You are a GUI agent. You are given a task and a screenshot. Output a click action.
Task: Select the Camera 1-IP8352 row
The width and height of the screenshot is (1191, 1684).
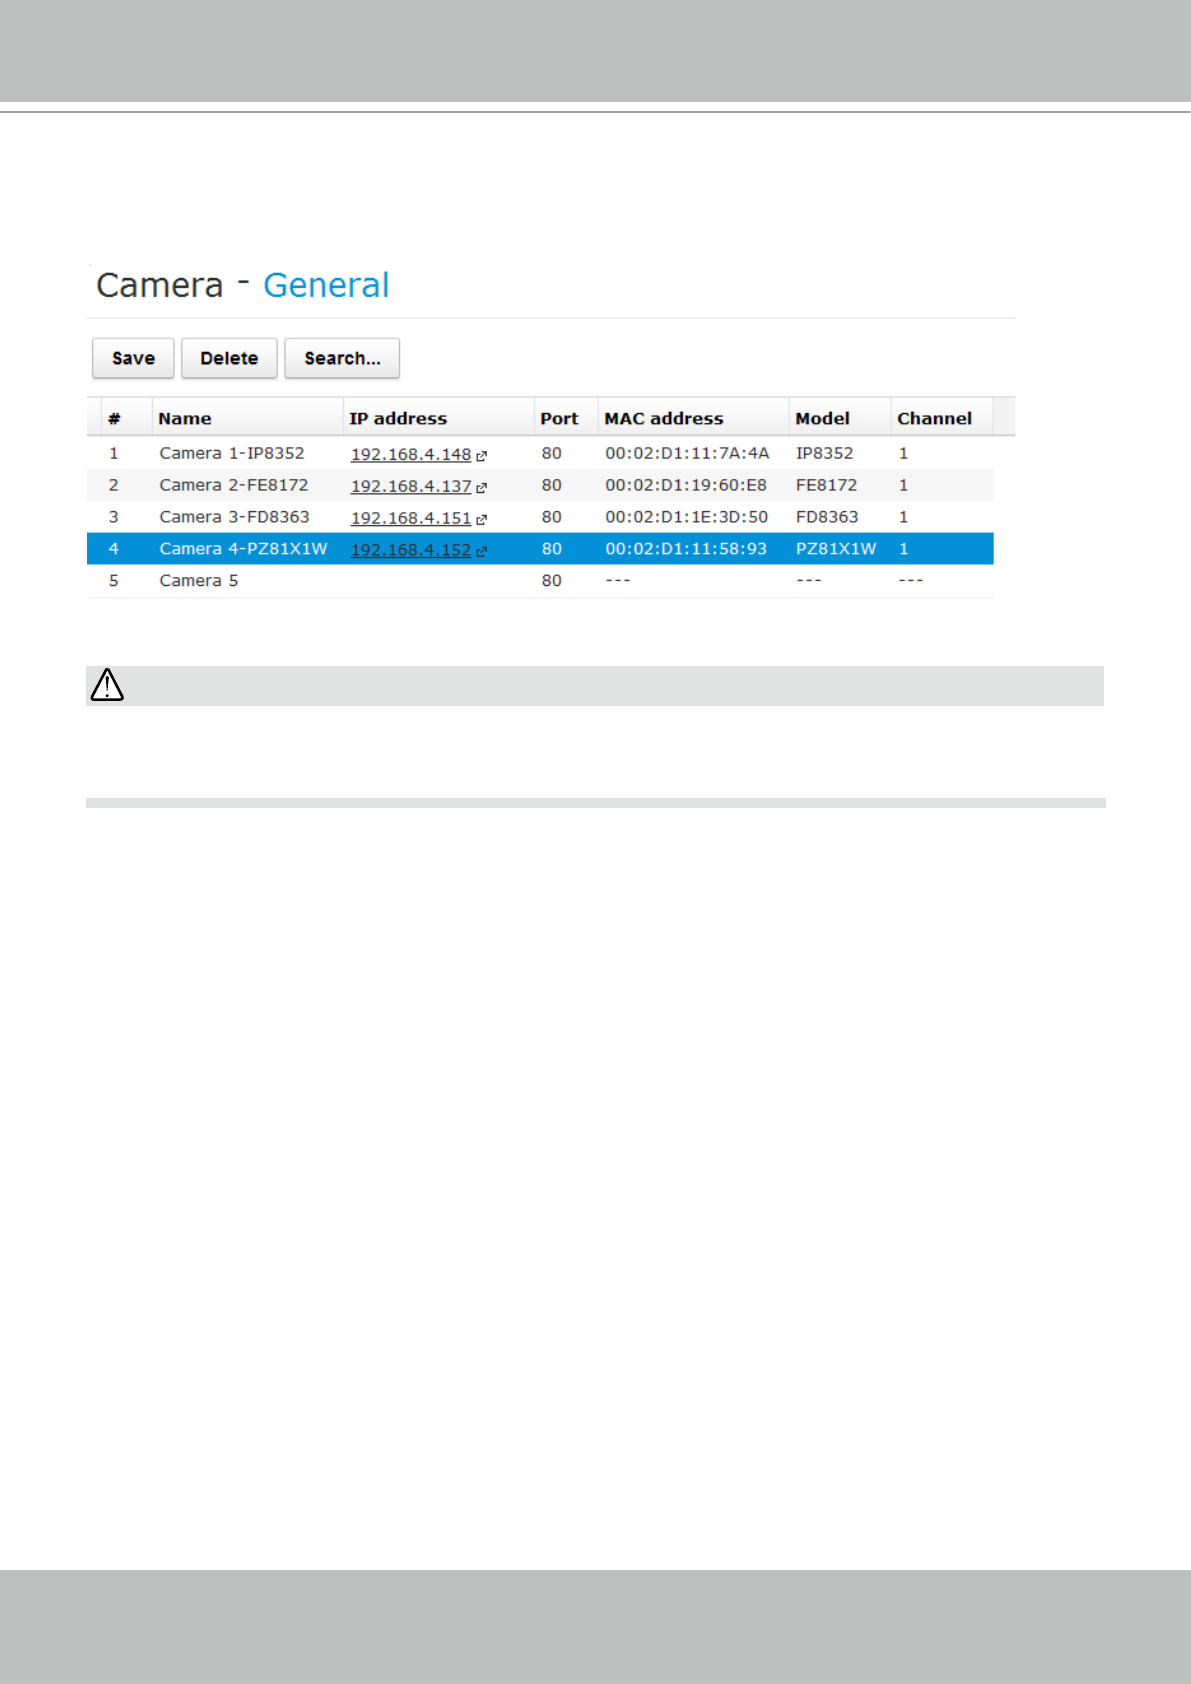pos(540,453)
